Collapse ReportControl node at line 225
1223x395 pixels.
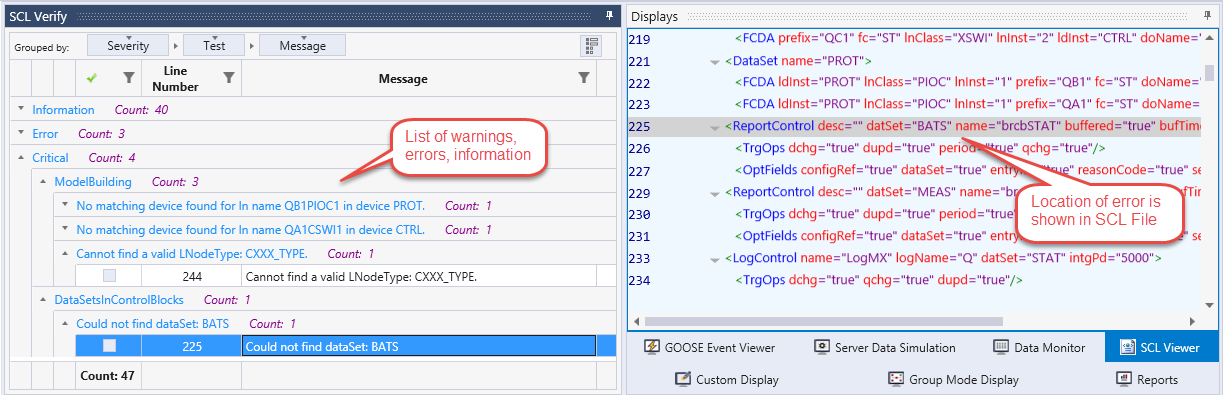click(x=715, y=127)
